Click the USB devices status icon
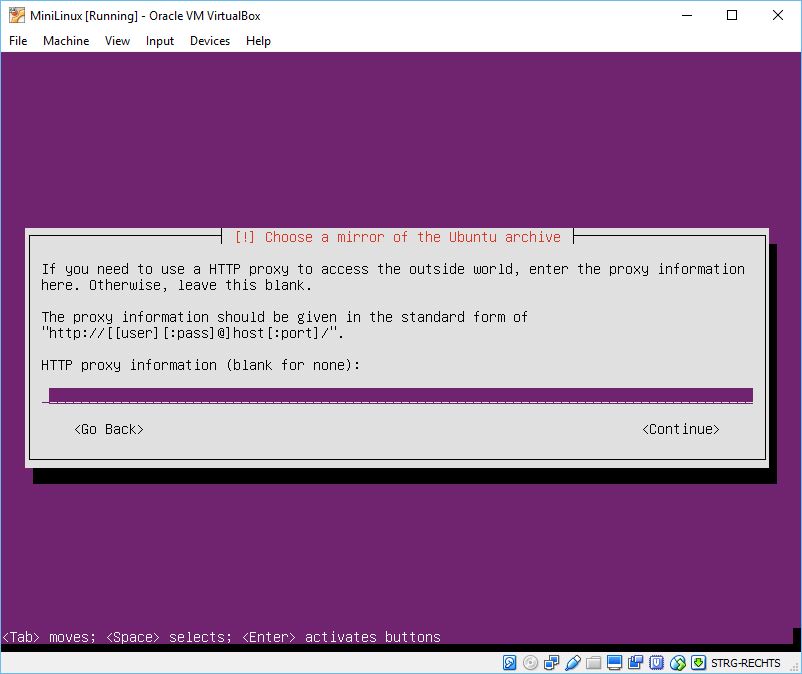This screenshot has height=674, width=802. tap(572, 663)
